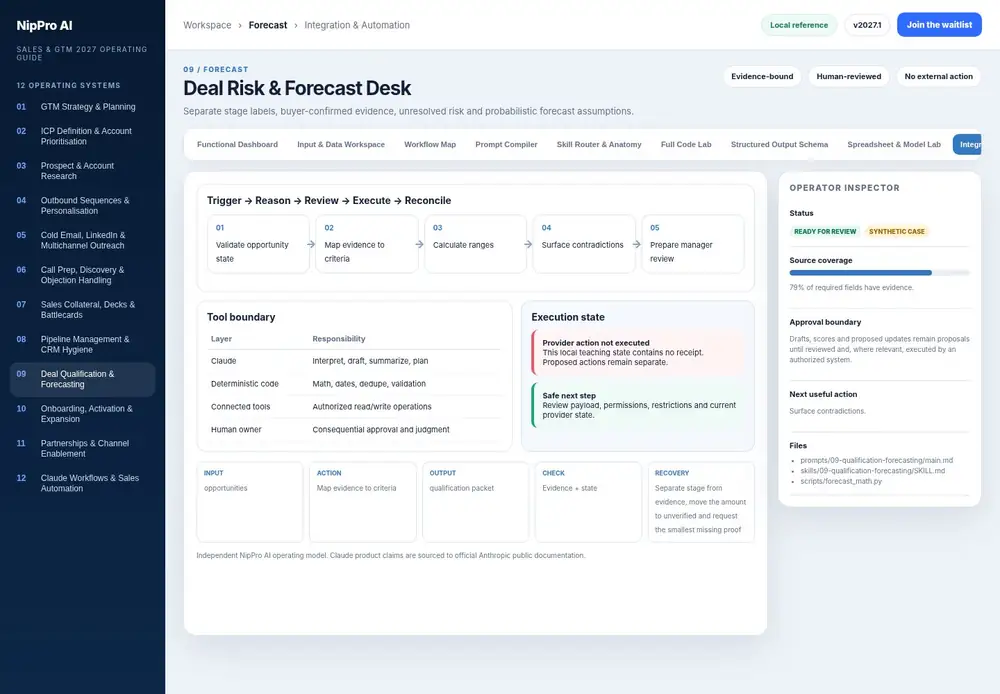Click arrow between steps 02 and 03
Screen dimensions: 1000x694
point(419,244)
